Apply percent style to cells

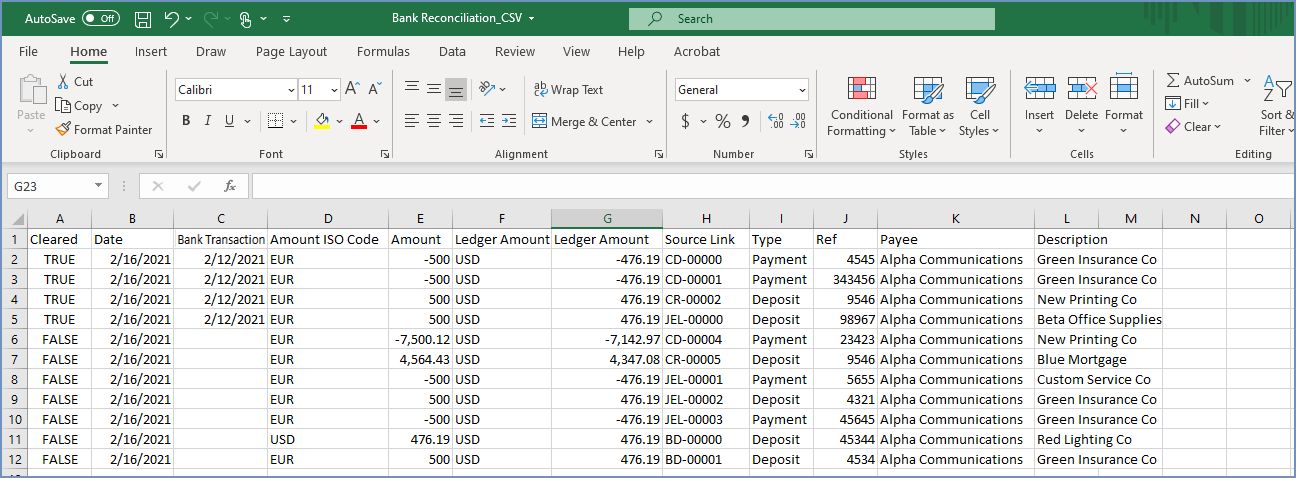pyautogui.click(x=722, y=121)
